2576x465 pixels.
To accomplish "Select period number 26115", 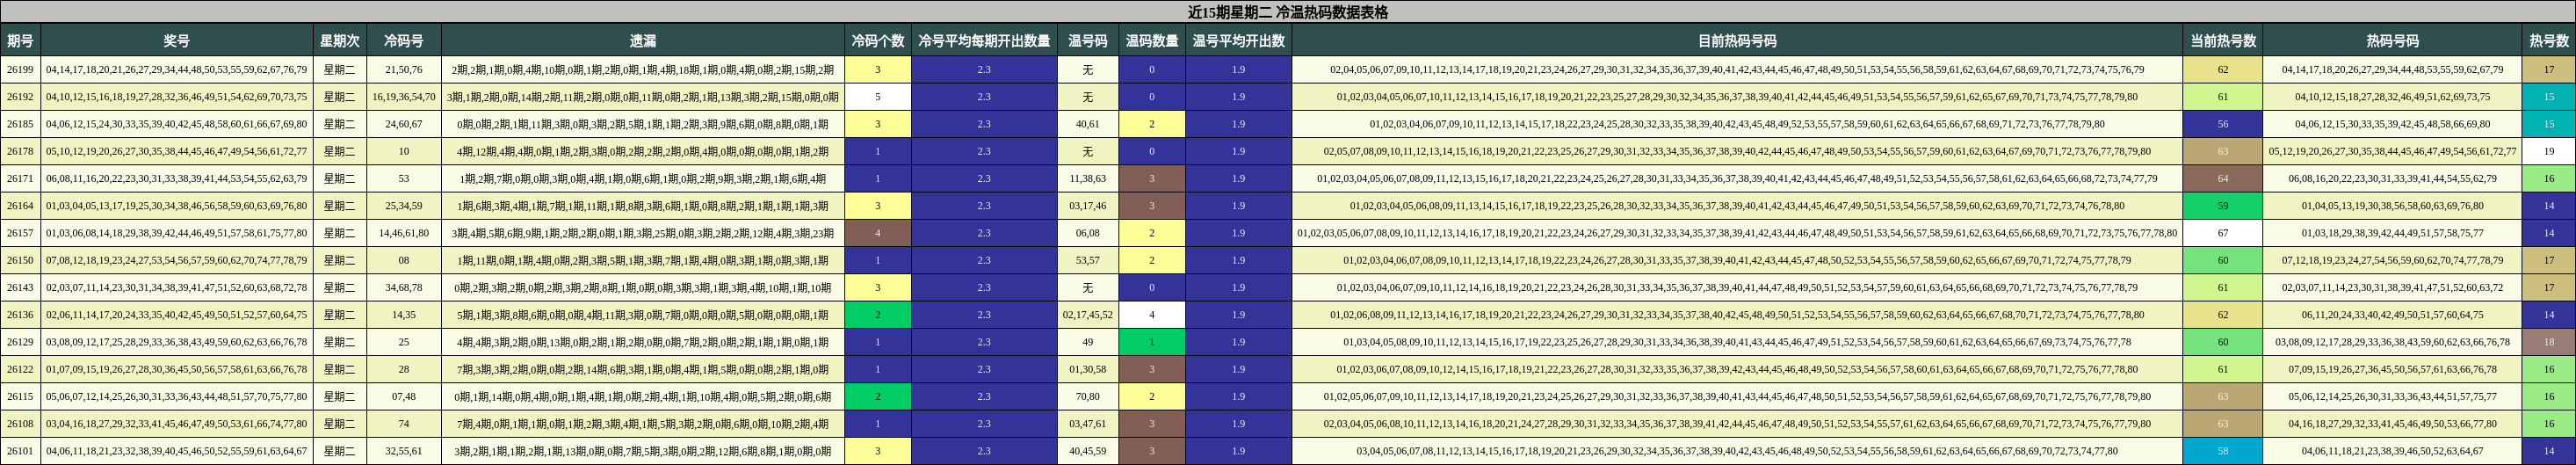I will click(x=20, y=396).
